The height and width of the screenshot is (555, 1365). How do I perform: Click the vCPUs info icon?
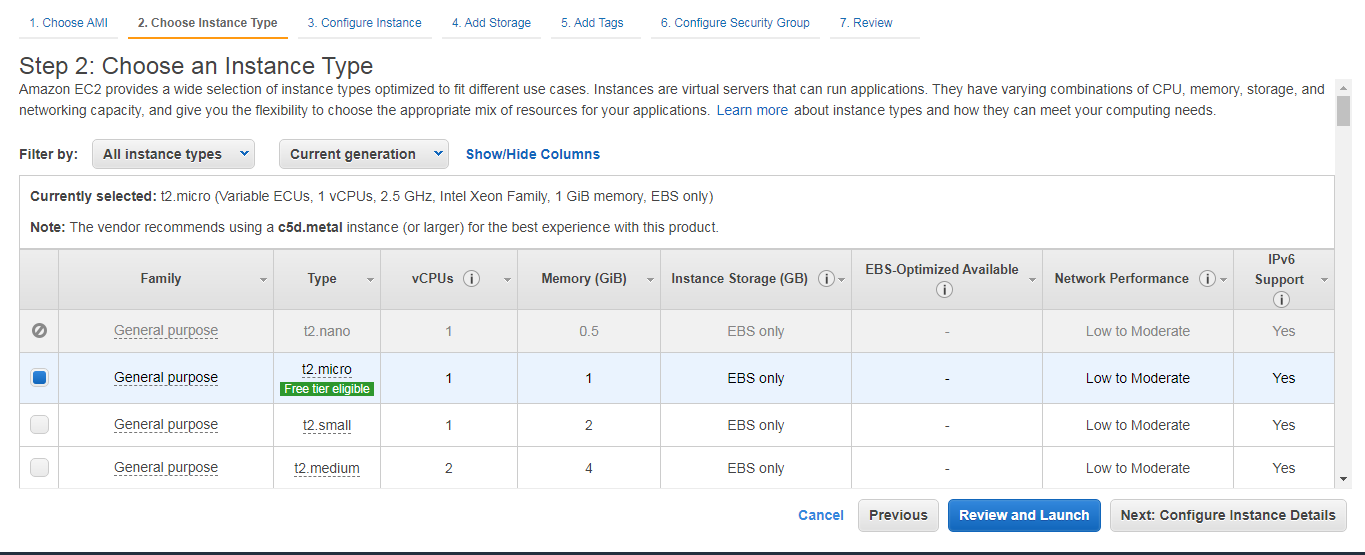(x=472, y=279)
